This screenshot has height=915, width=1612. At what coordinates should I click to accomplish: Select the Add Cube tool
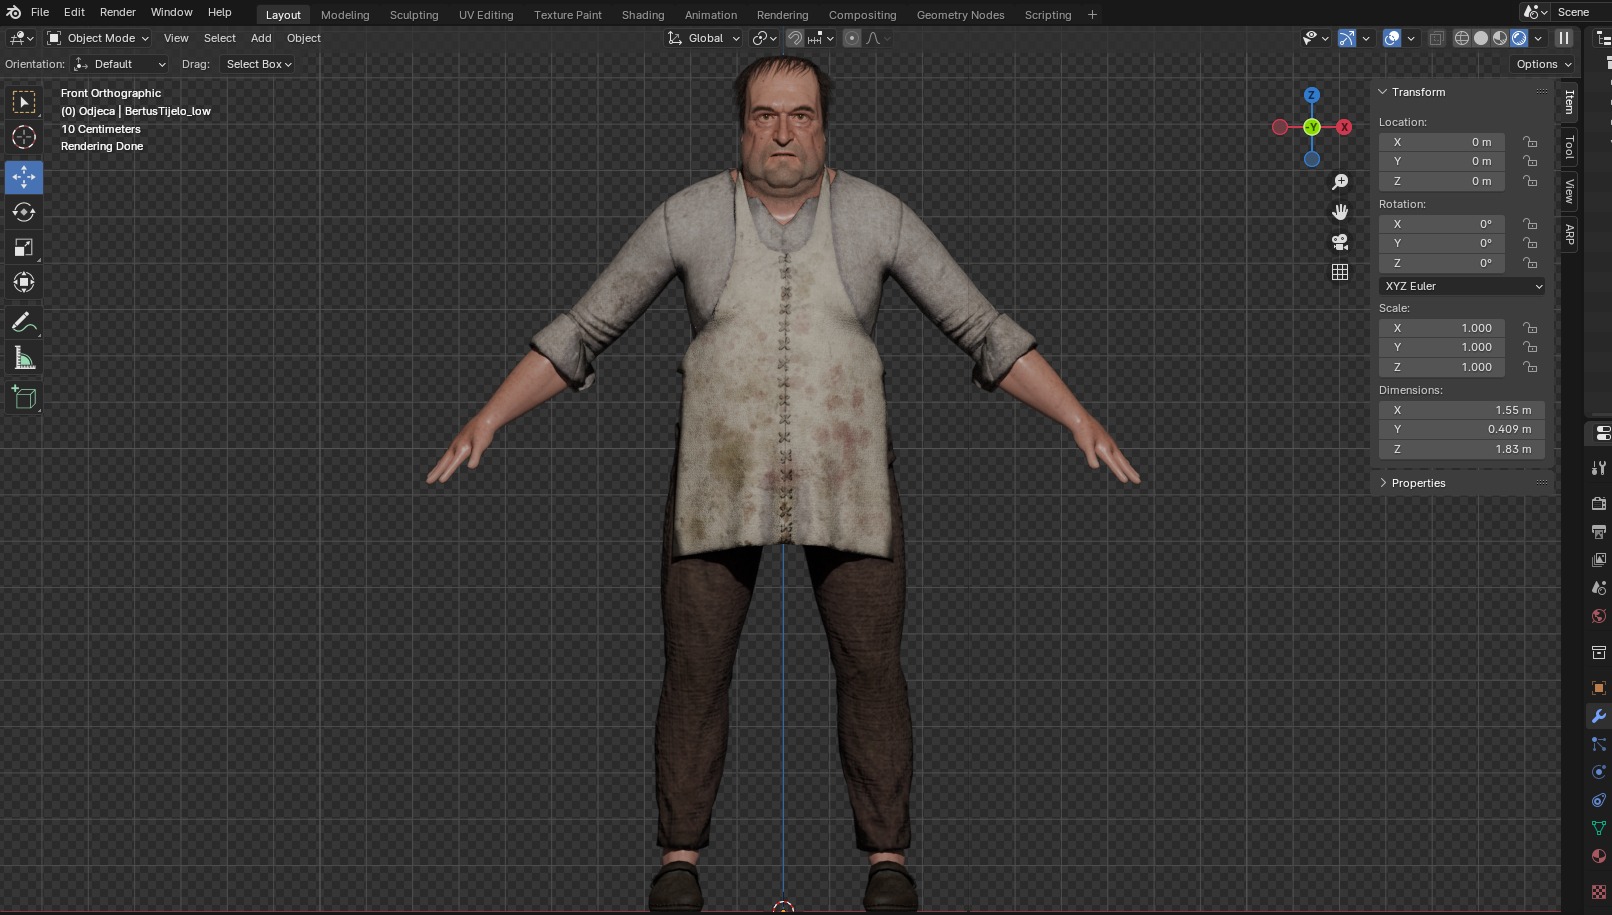(24, 398)
